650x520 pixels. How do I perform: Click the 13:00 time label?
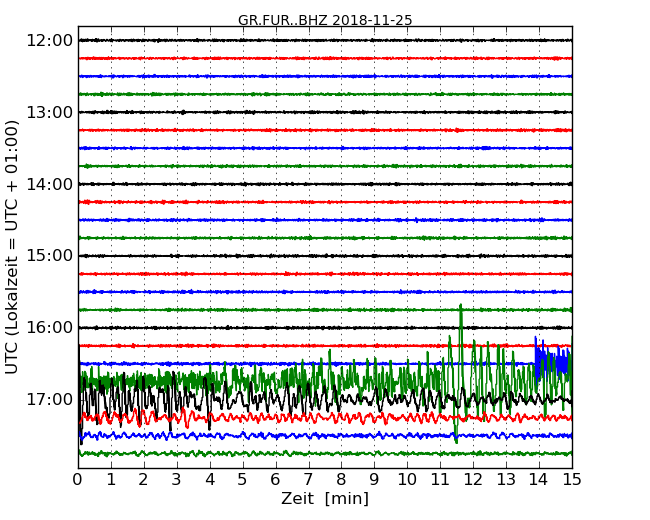[49, 112]
